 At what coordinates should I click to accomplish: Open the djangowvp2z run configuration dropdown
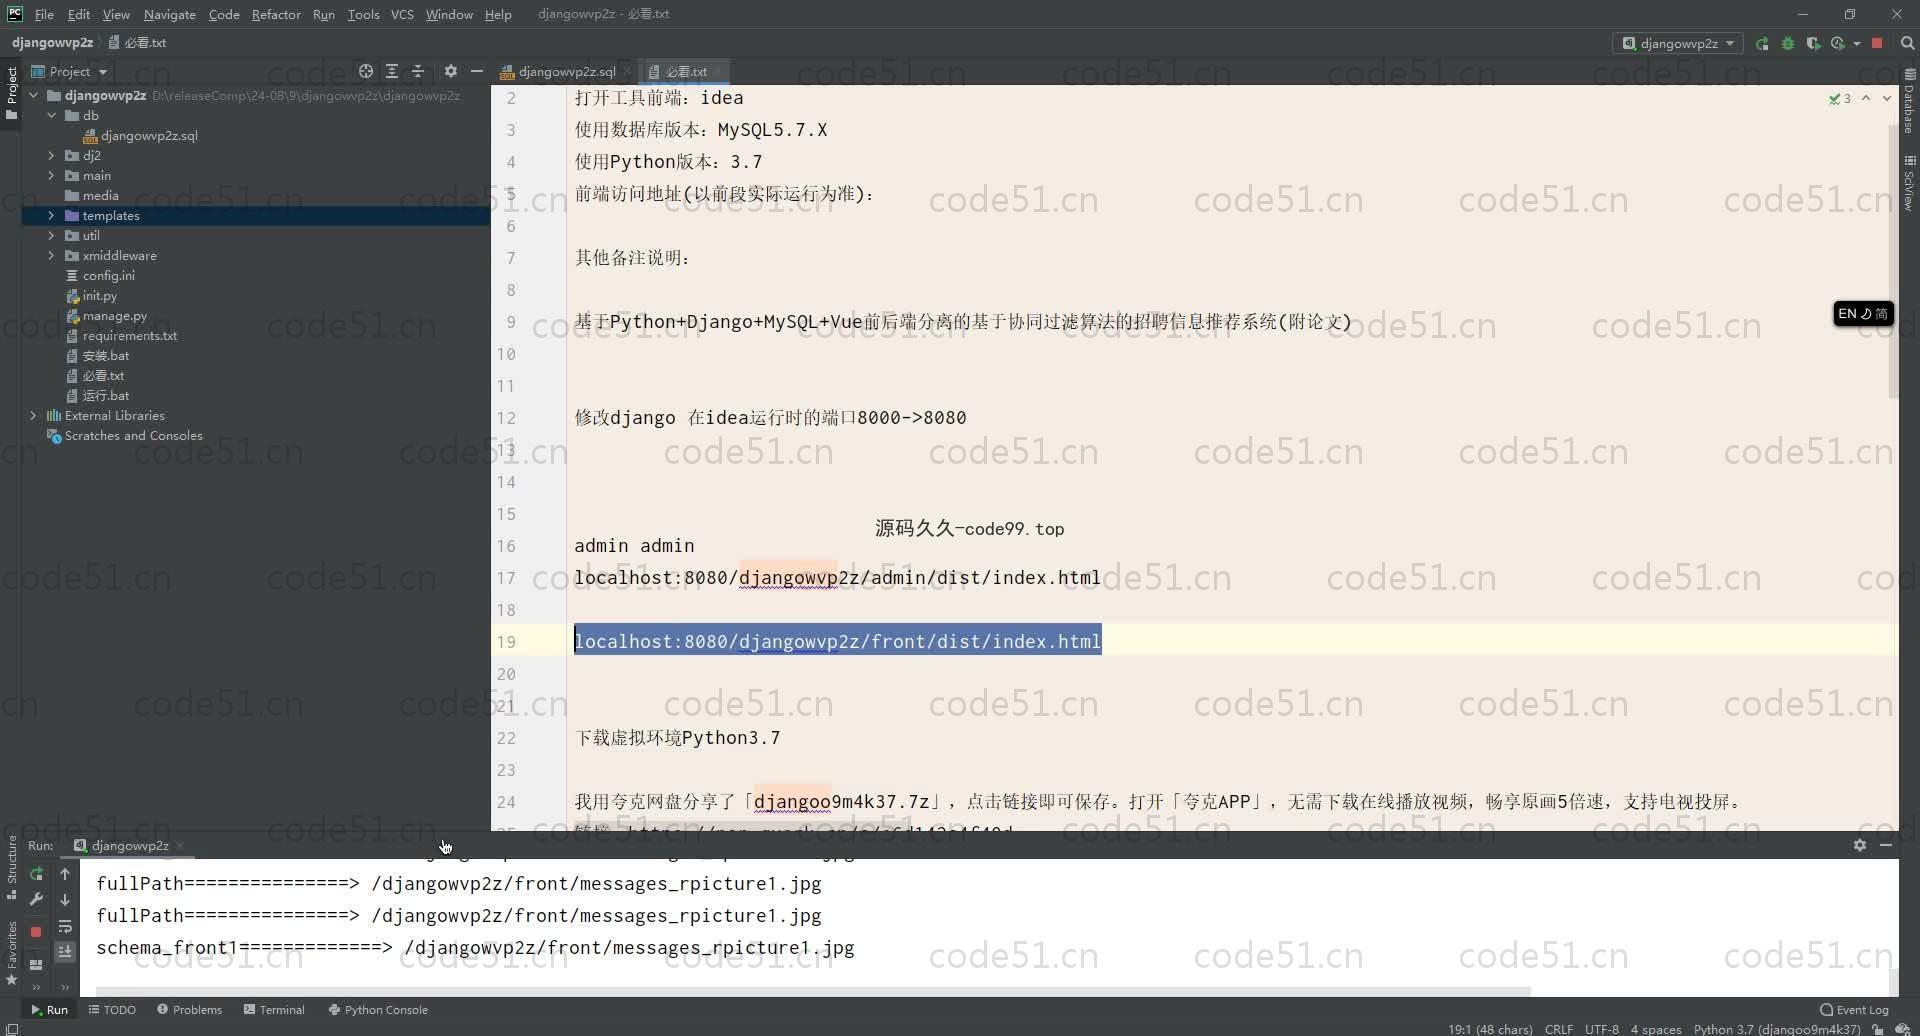(x=1678, y=43)
